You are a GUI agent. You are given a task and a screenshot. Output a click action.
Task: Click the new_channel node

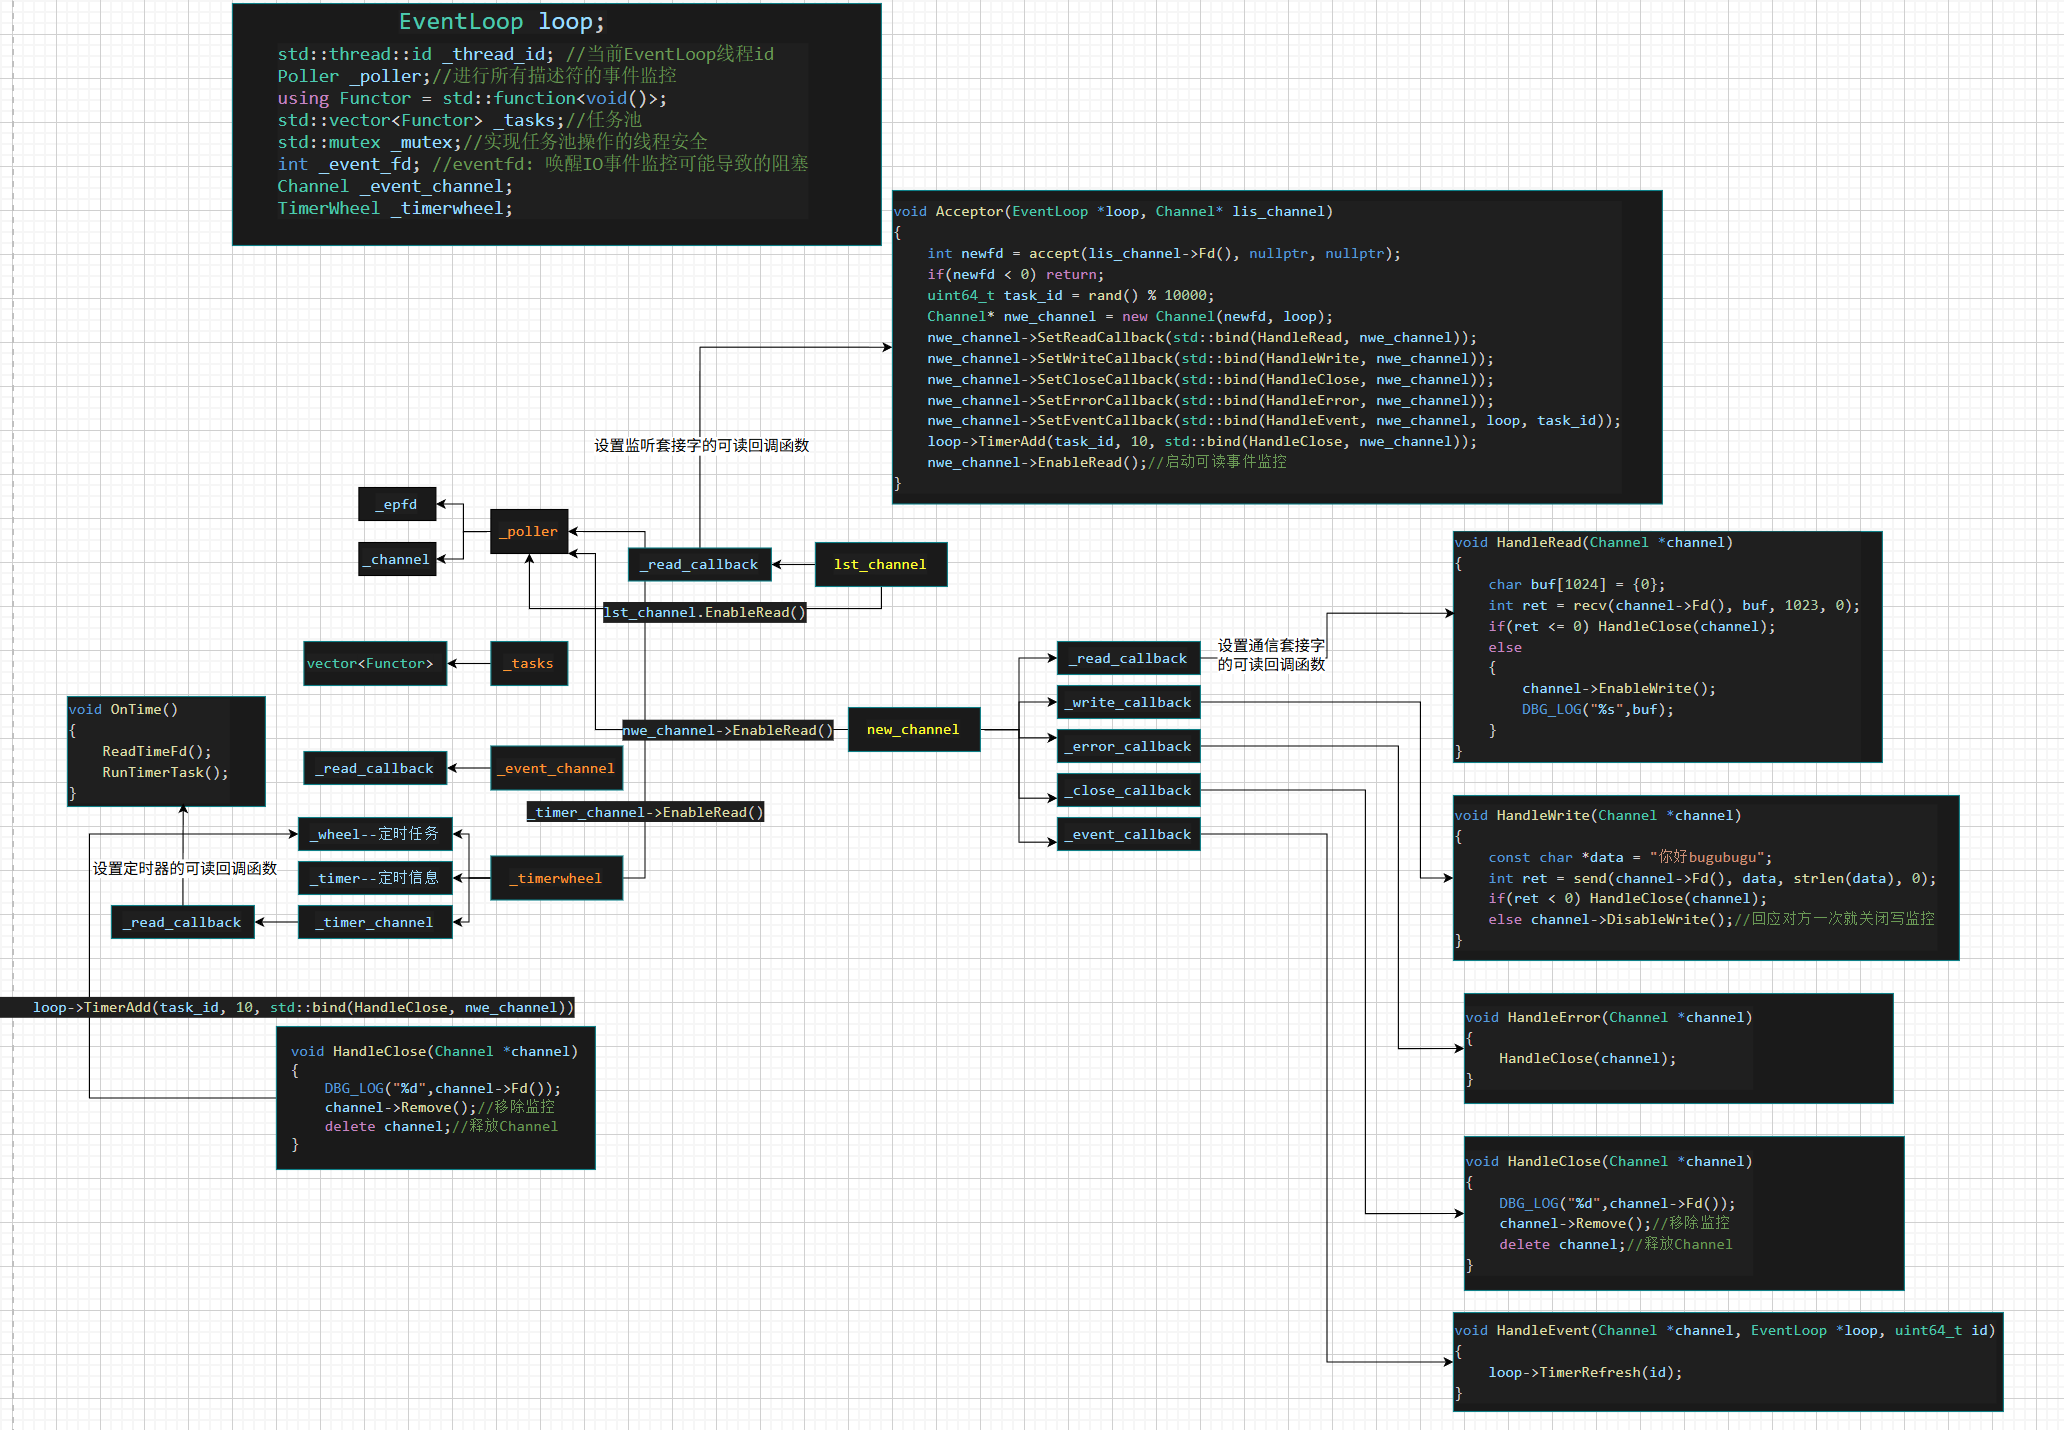[x=913, y=730]
